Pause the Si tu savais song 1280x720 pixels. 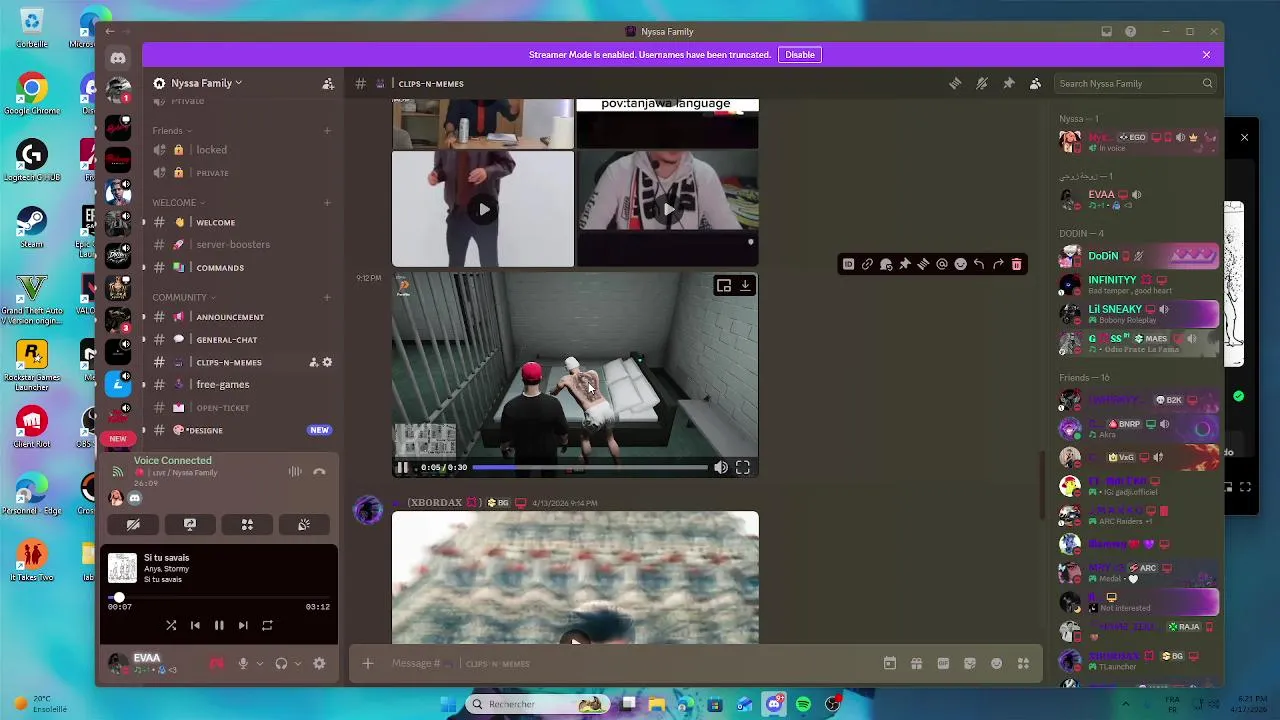219,625
